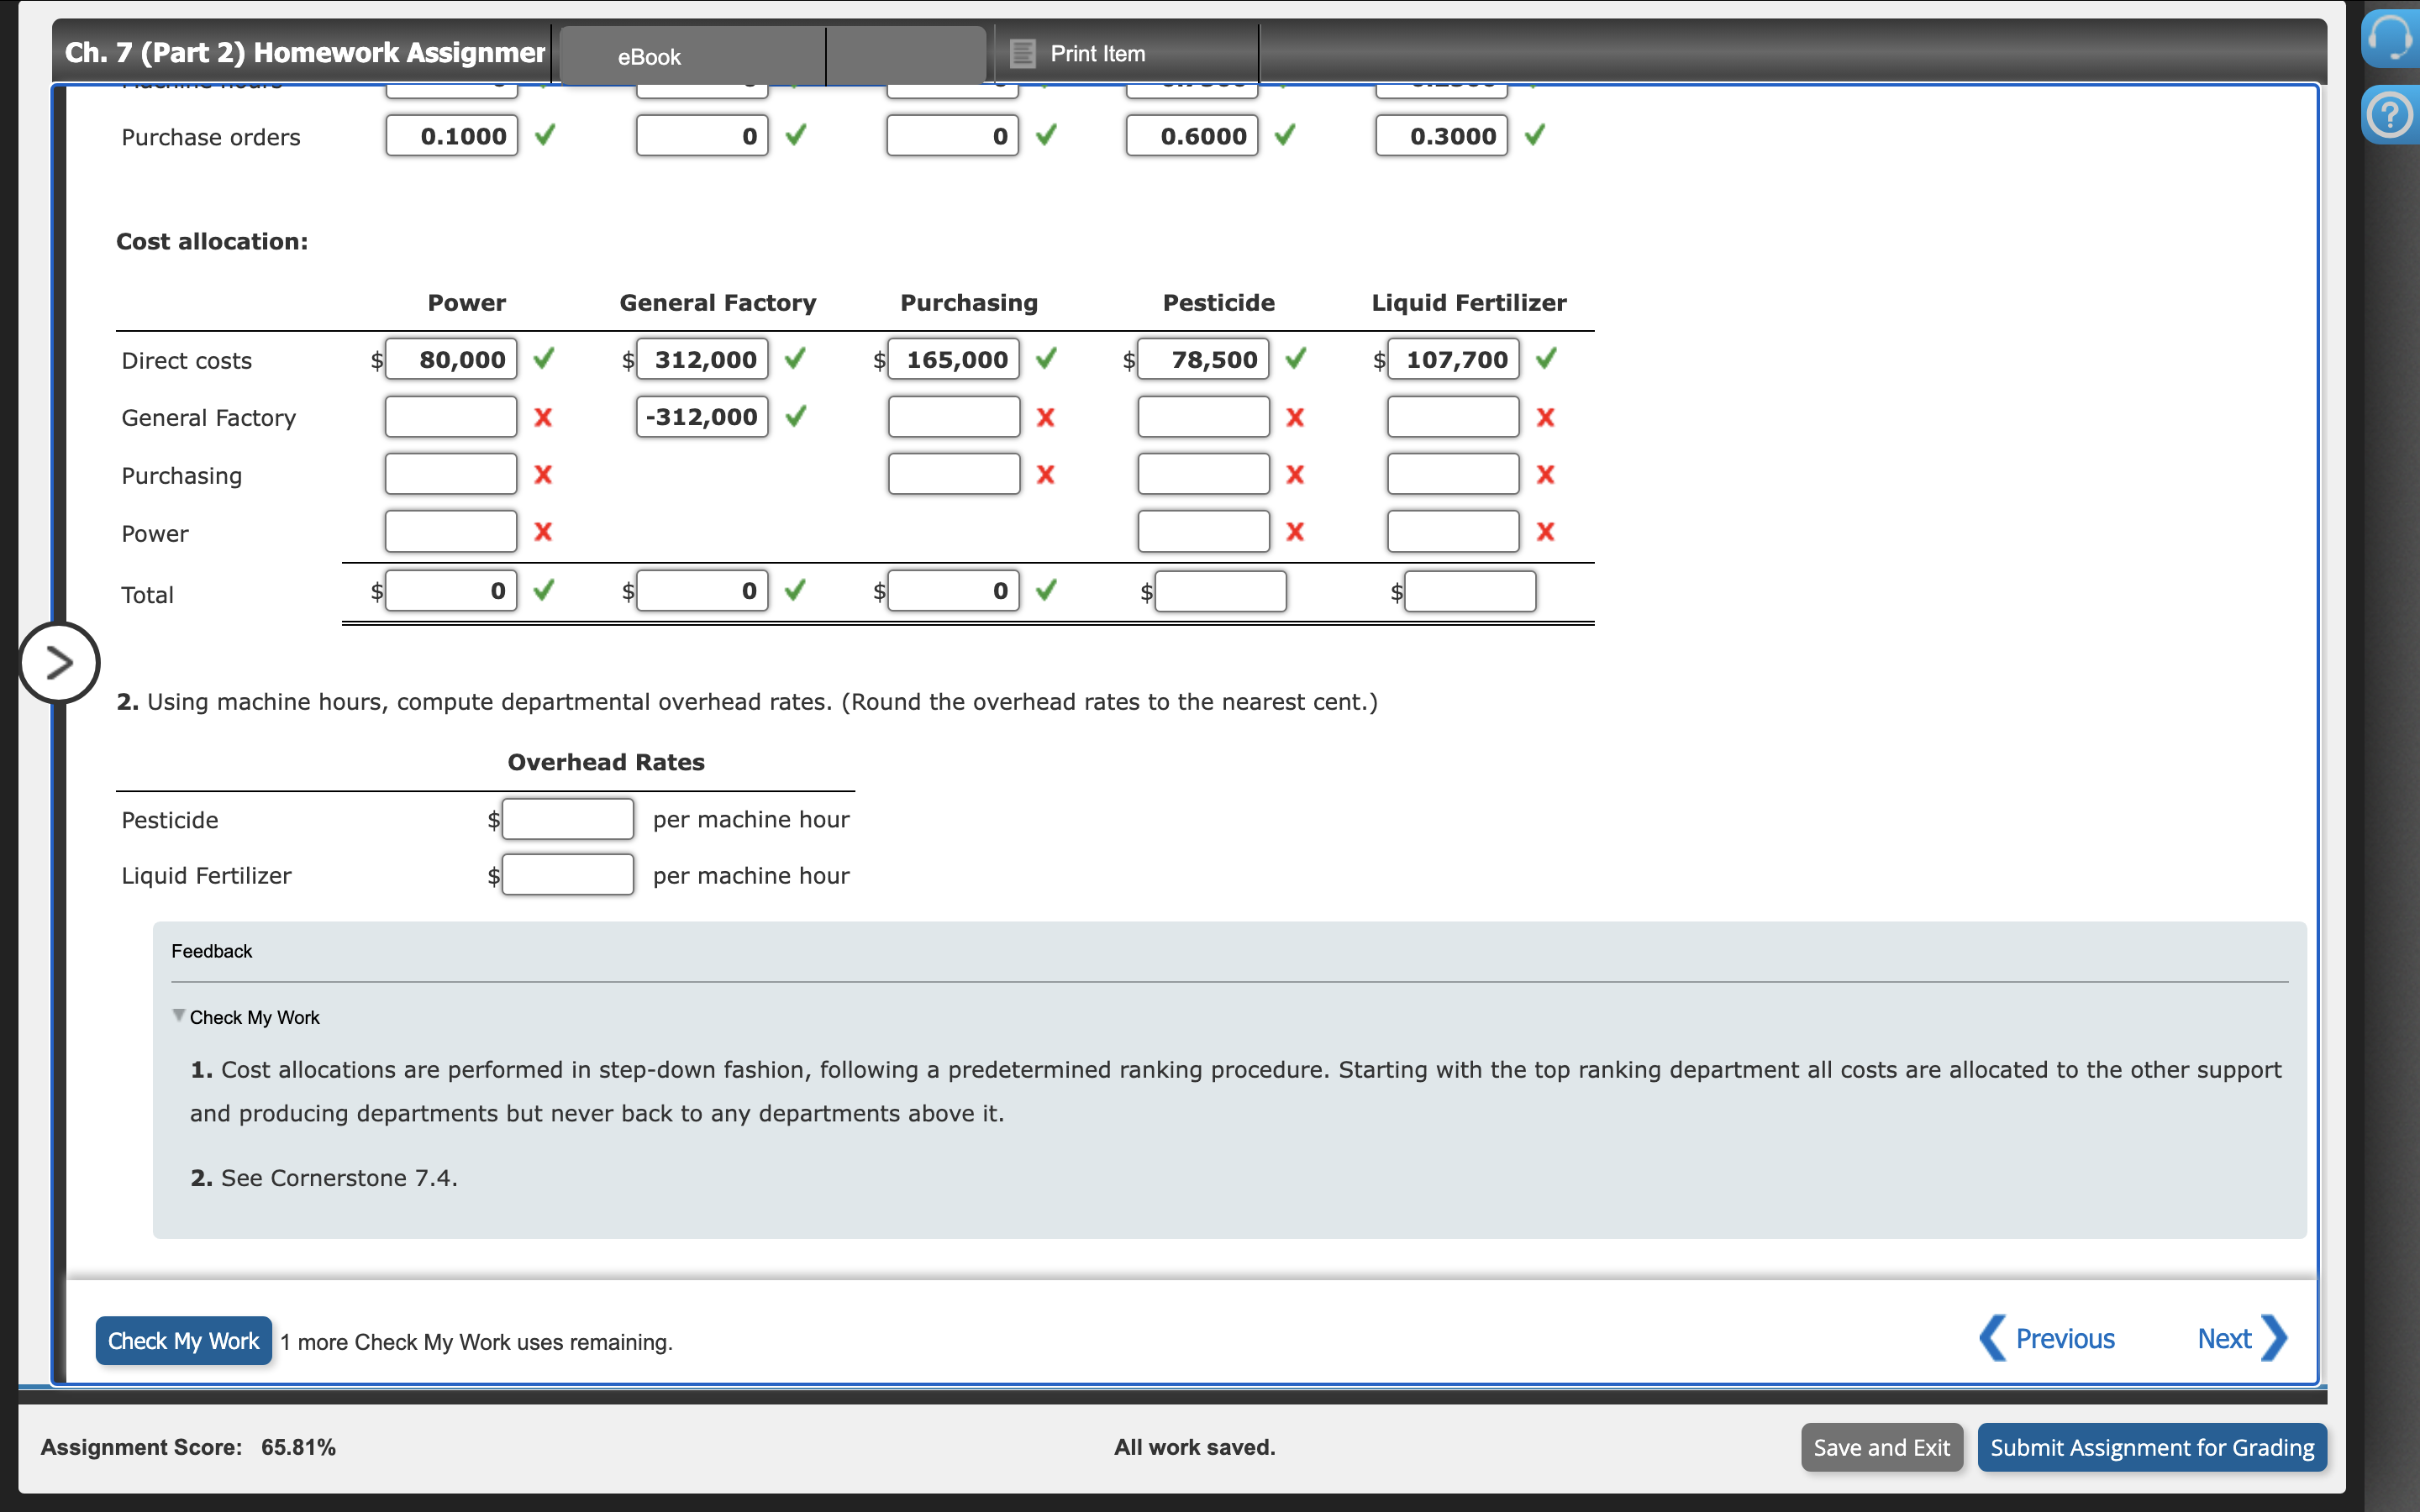Select the Pesticide overhead rate input field

coord(567,818)
